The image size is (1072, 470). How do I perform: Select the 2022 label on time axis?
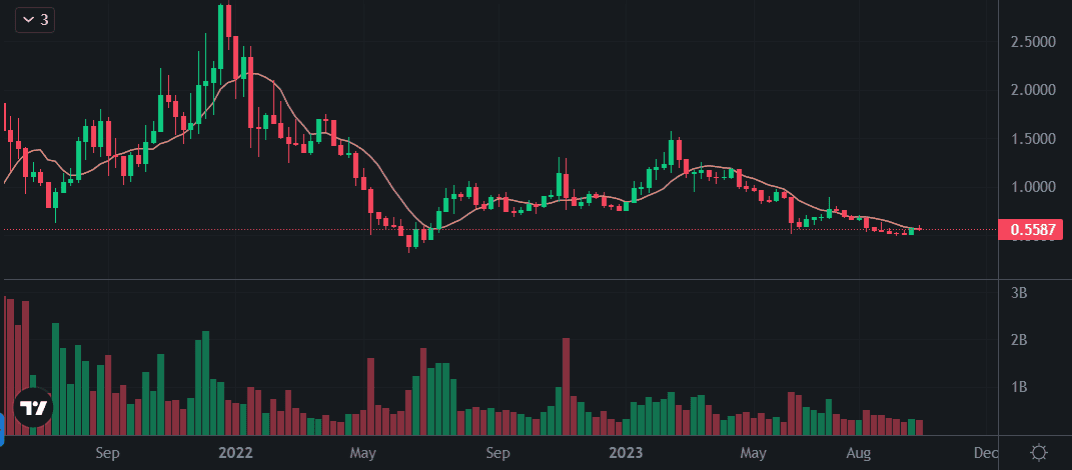point(235,453)
